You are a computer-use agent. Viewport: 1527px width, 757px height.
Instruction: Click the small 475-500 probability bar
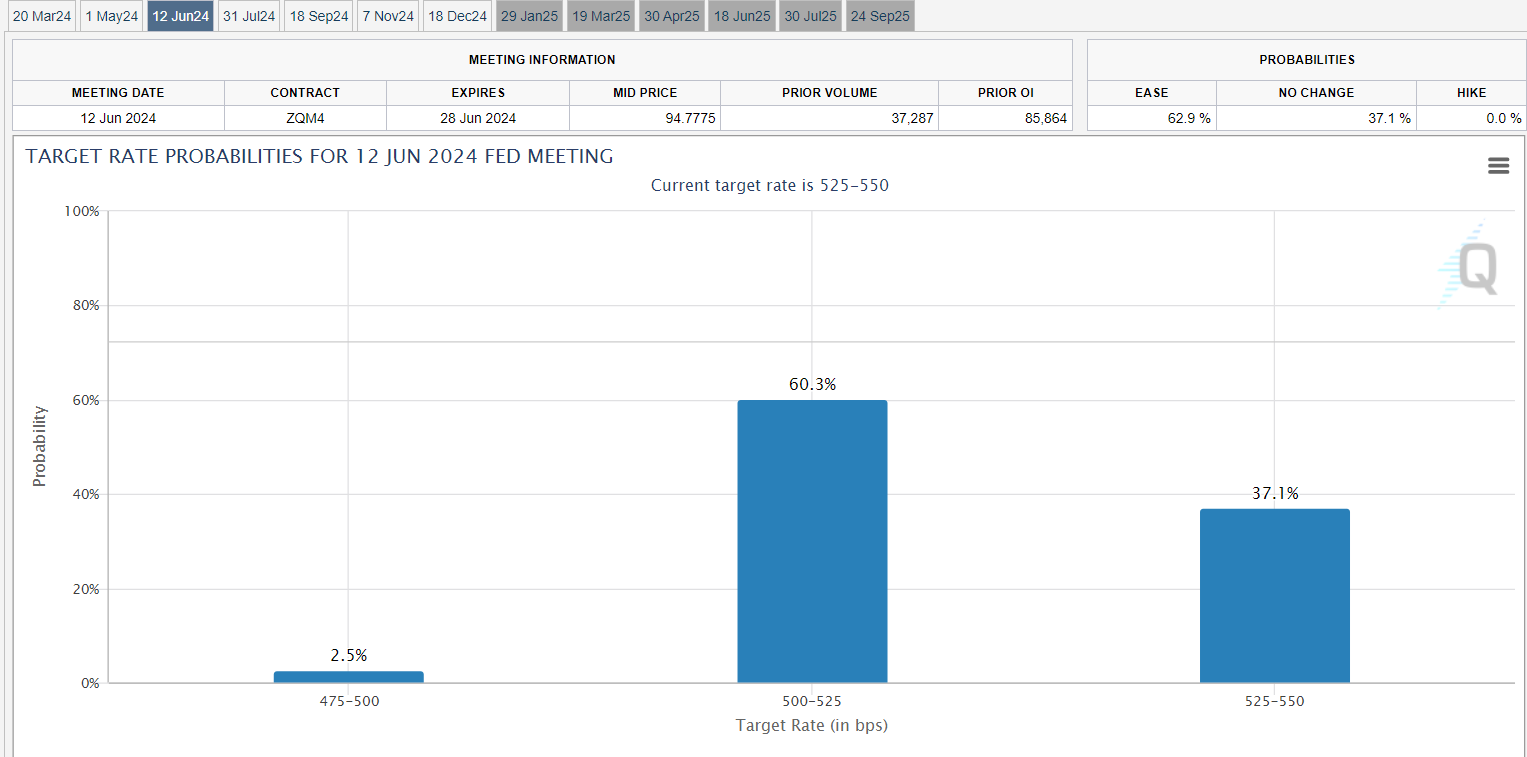pyautogui.click(x=348, y=677)
